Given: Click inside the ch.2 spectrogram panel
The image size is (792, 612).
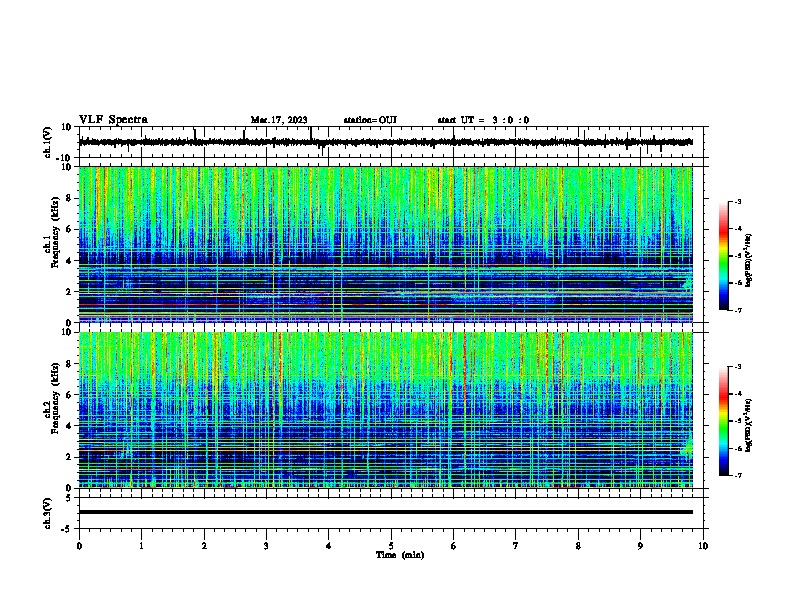Looking at the screenshot, I should [386, 410].
